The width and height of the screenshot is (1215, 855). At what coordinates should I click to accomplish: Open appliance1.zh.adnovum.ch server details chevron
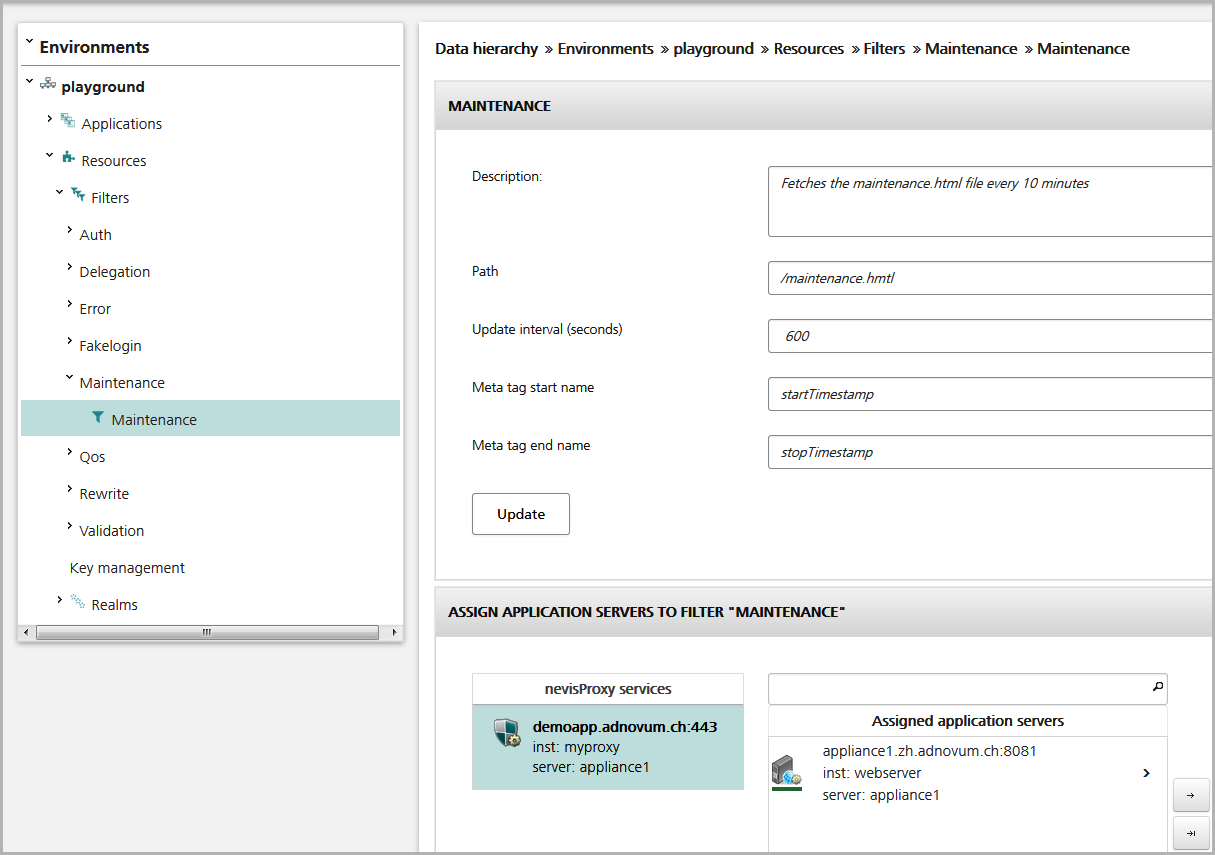click(1146, 773)
